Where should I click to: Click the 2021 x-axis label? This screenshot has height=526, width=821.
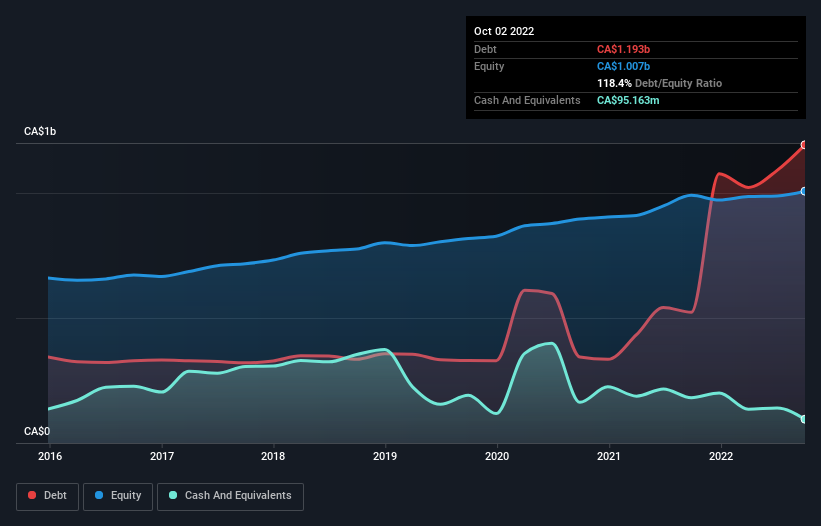click(x=608, y=456)
